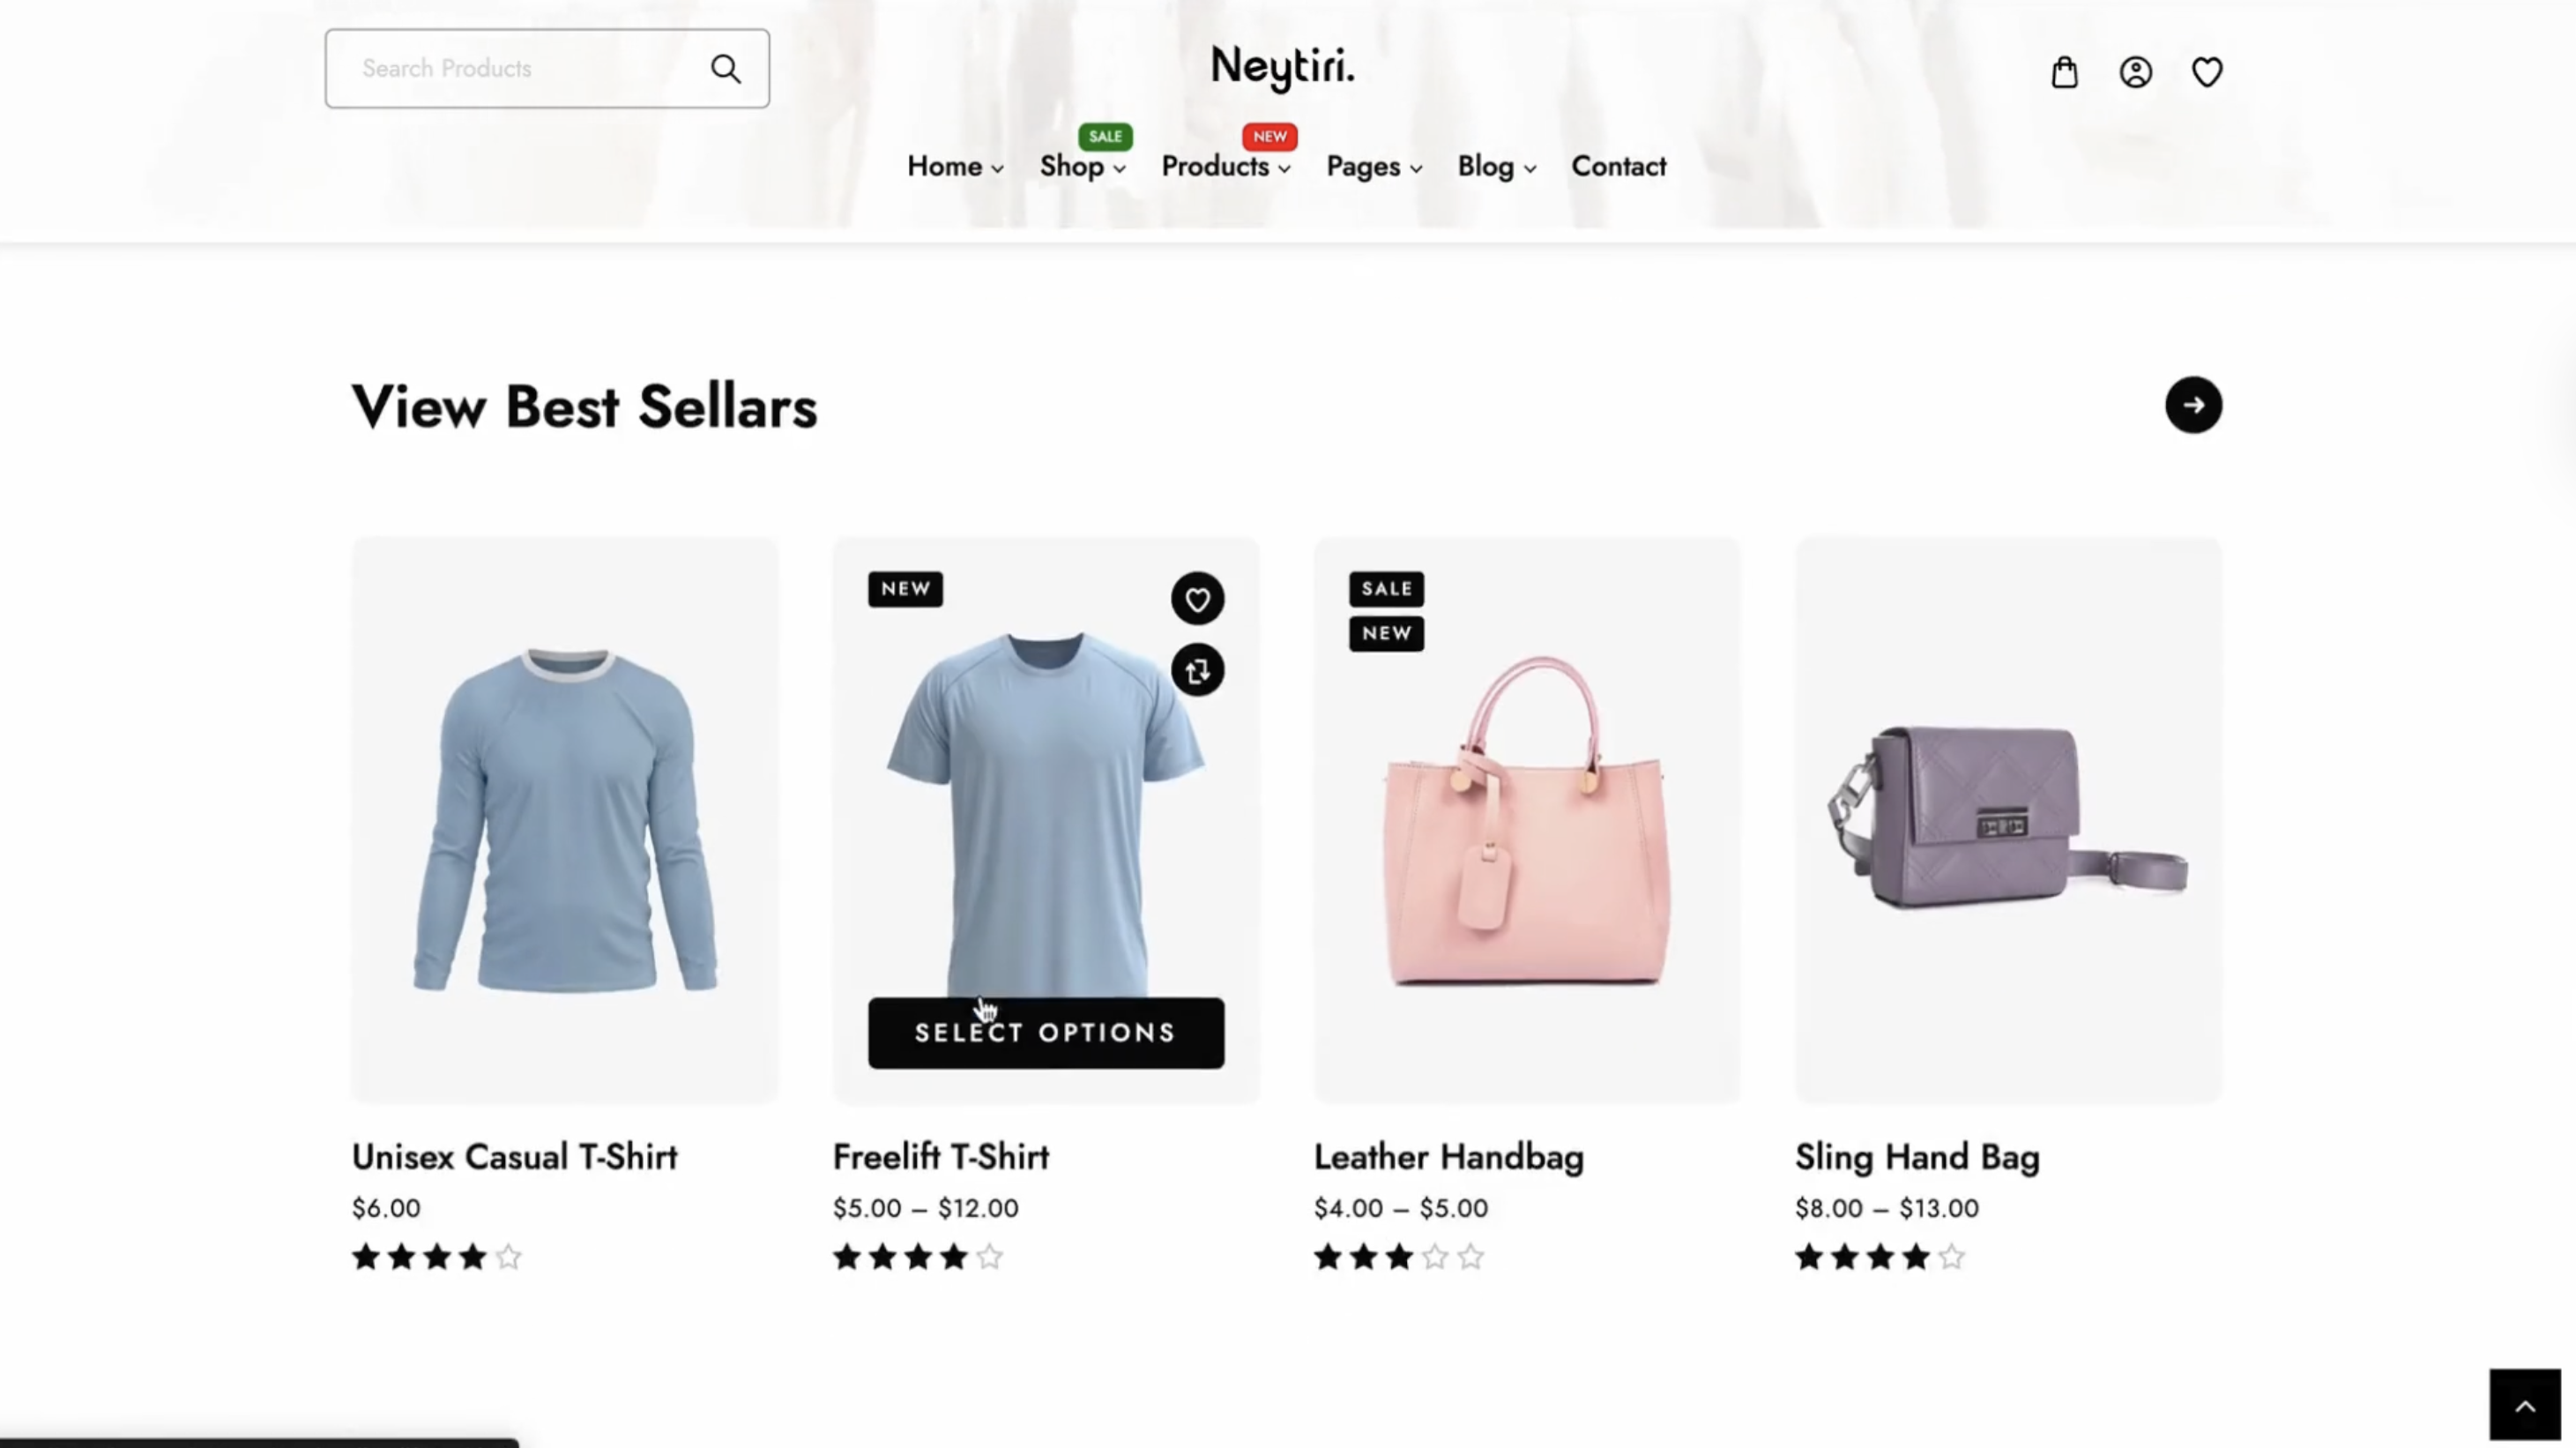Open the Pages menu
This screenshot has height=1448, width=2576.
pyautogui.click(x=1374, y=167)
